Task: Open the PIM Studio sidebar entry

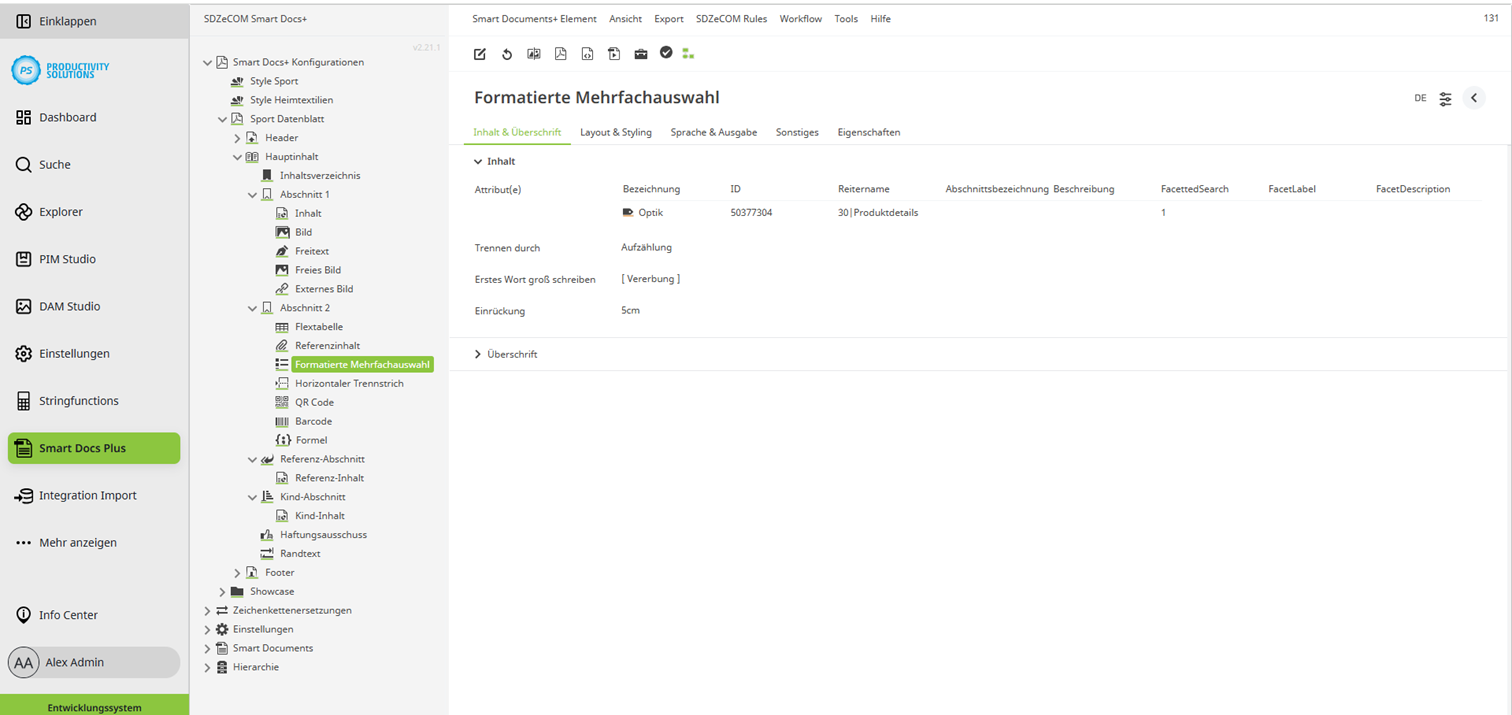Action: (67, 258)
